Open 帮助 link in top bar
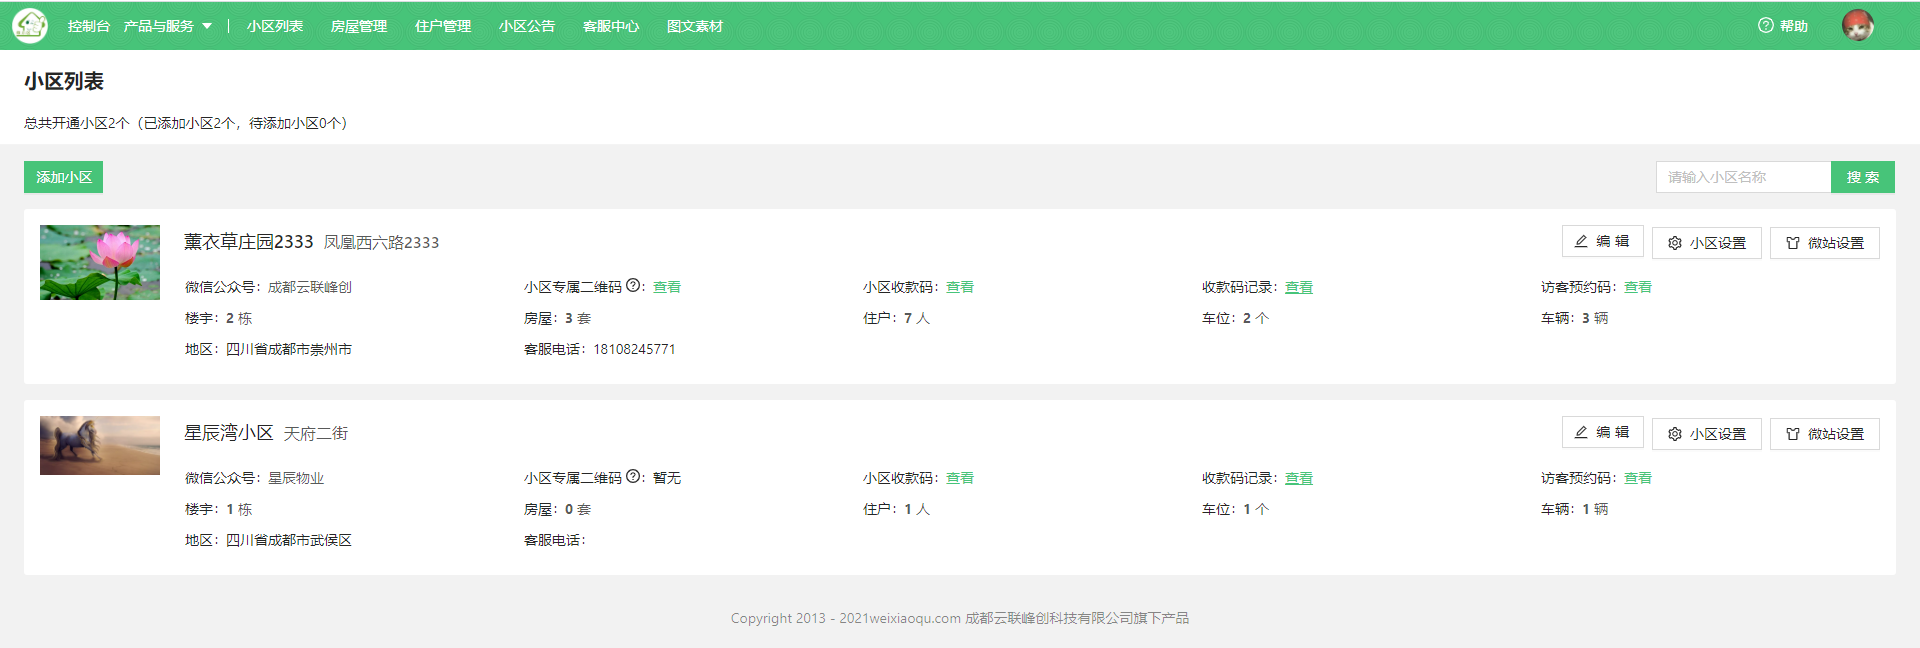Image resolution: width=1920 pixels, height=648 pixels. [1794, 26]
